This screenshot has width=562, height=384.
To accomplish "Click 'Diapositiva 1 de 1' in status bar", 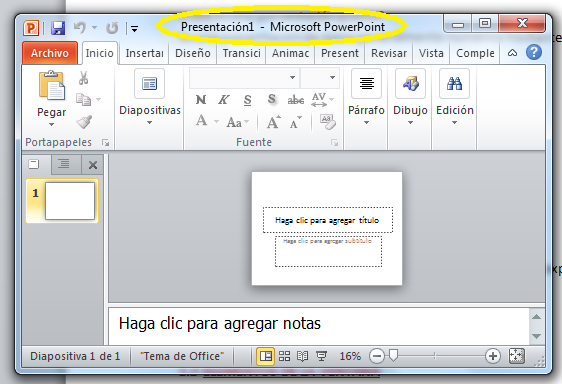I will pos(75,356).
